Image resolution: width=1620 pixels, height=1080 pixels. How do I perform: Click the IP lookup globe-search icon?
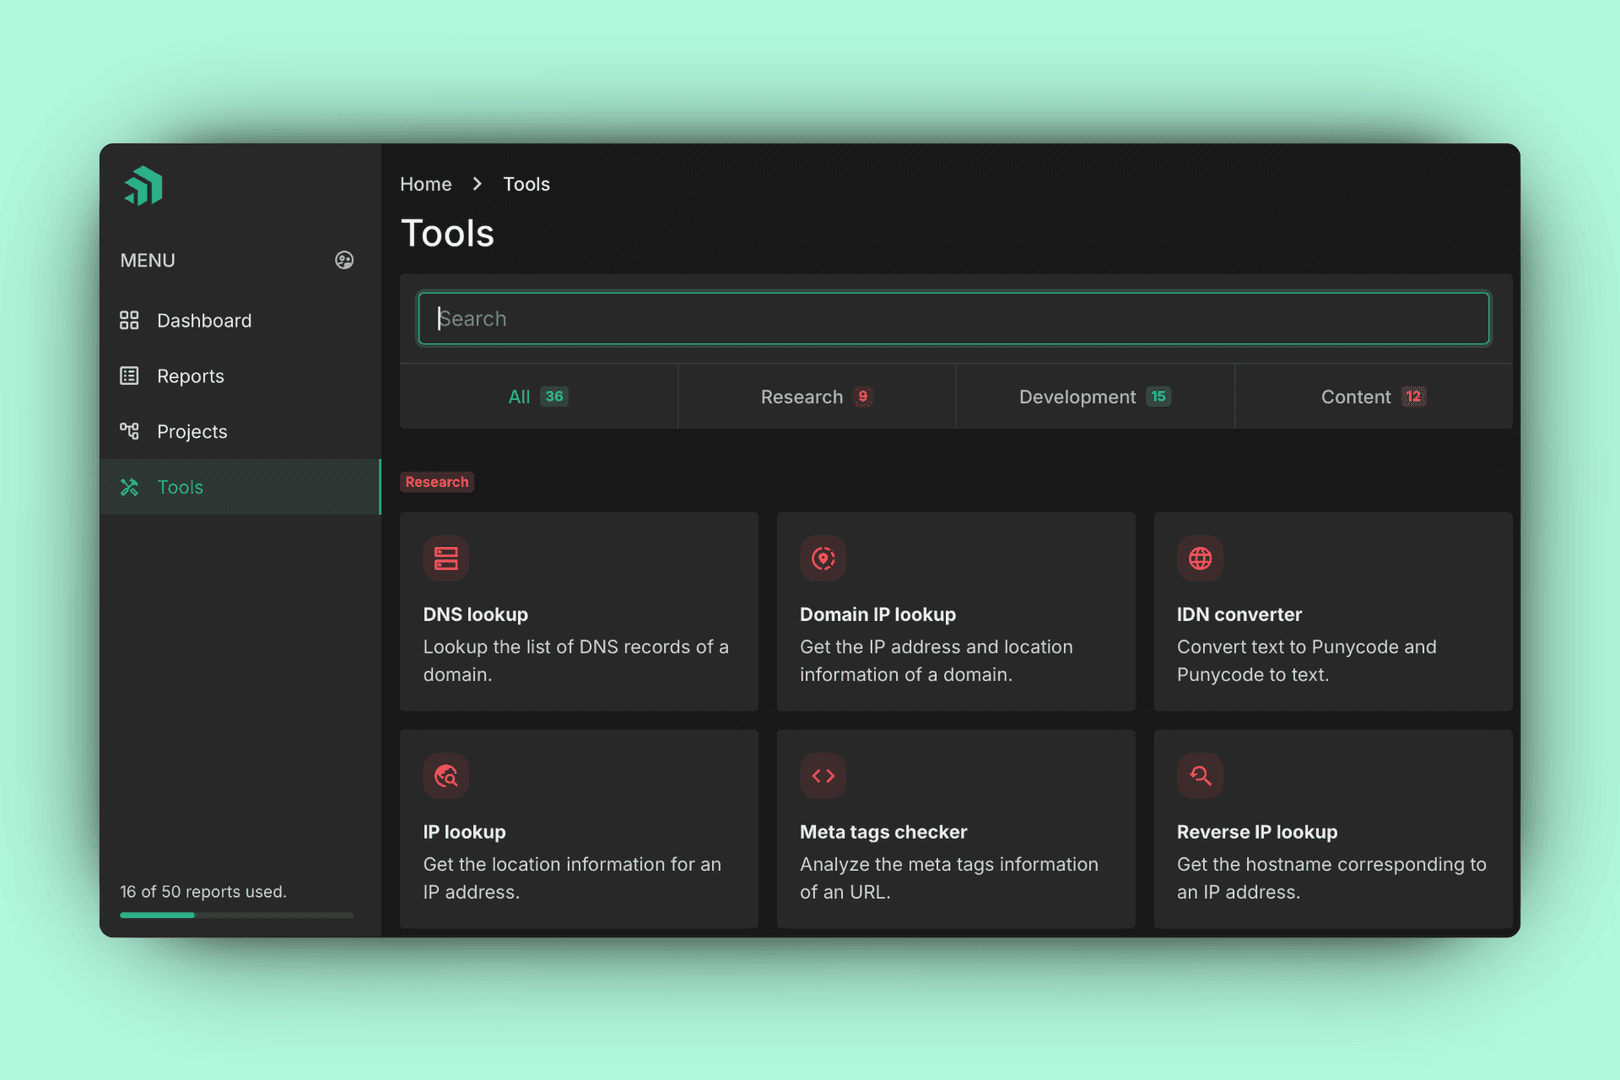pyautogui.click(x=446, y=776)
